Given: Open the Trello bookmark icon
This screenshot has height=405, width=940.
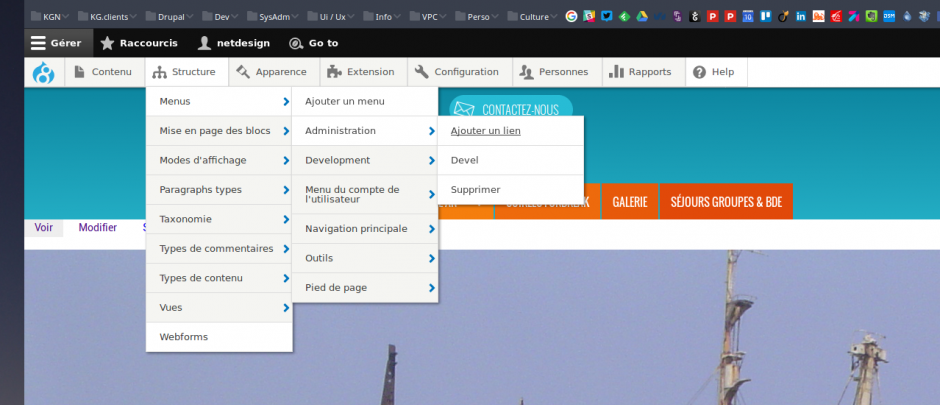Looking at the screenshot, I should coord(765,16).
